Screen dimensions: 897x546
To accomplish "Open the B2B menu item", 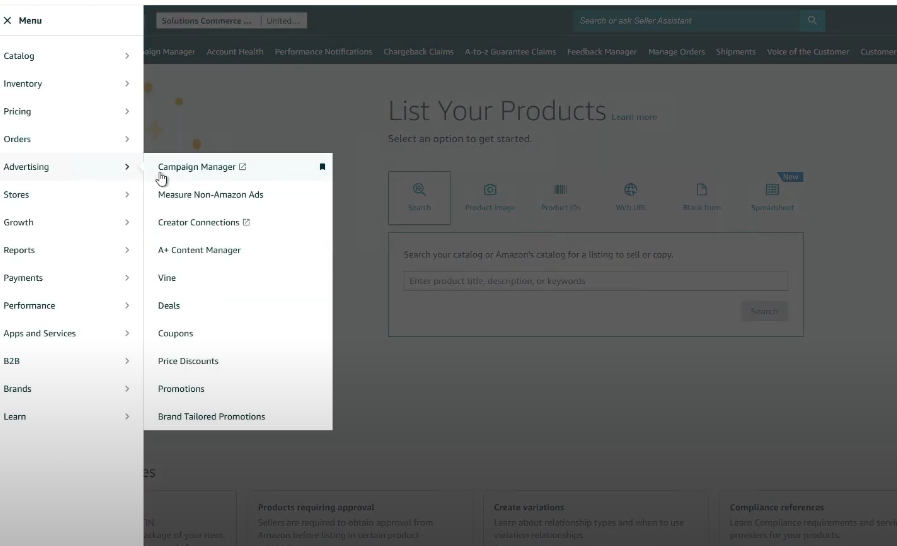I will [72, 361].
